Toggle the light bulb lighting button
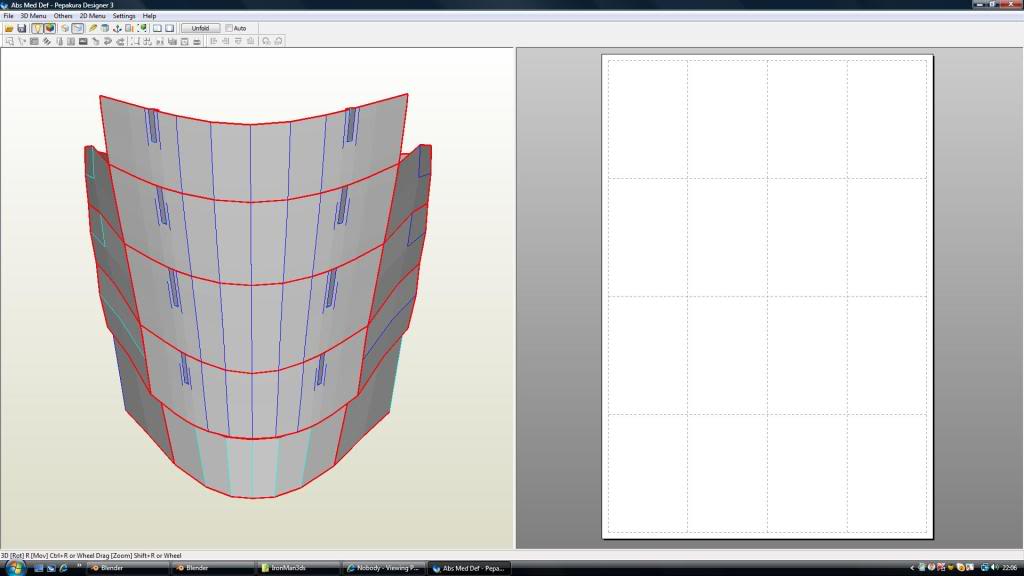 tap(37, 28)
